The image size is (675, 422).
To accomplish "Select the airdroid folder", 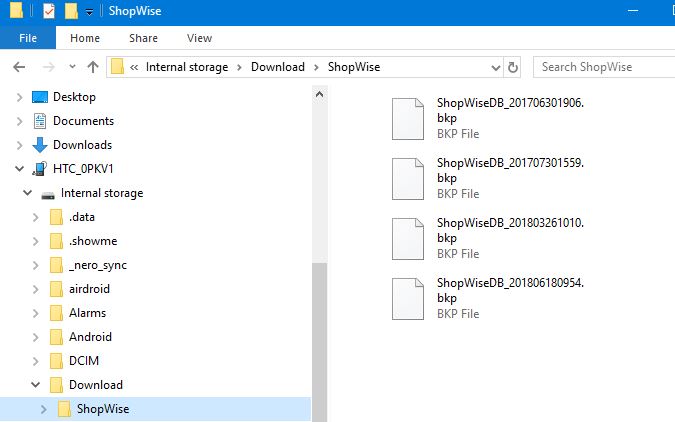I will pyautogui.click(x=90, y=289).
